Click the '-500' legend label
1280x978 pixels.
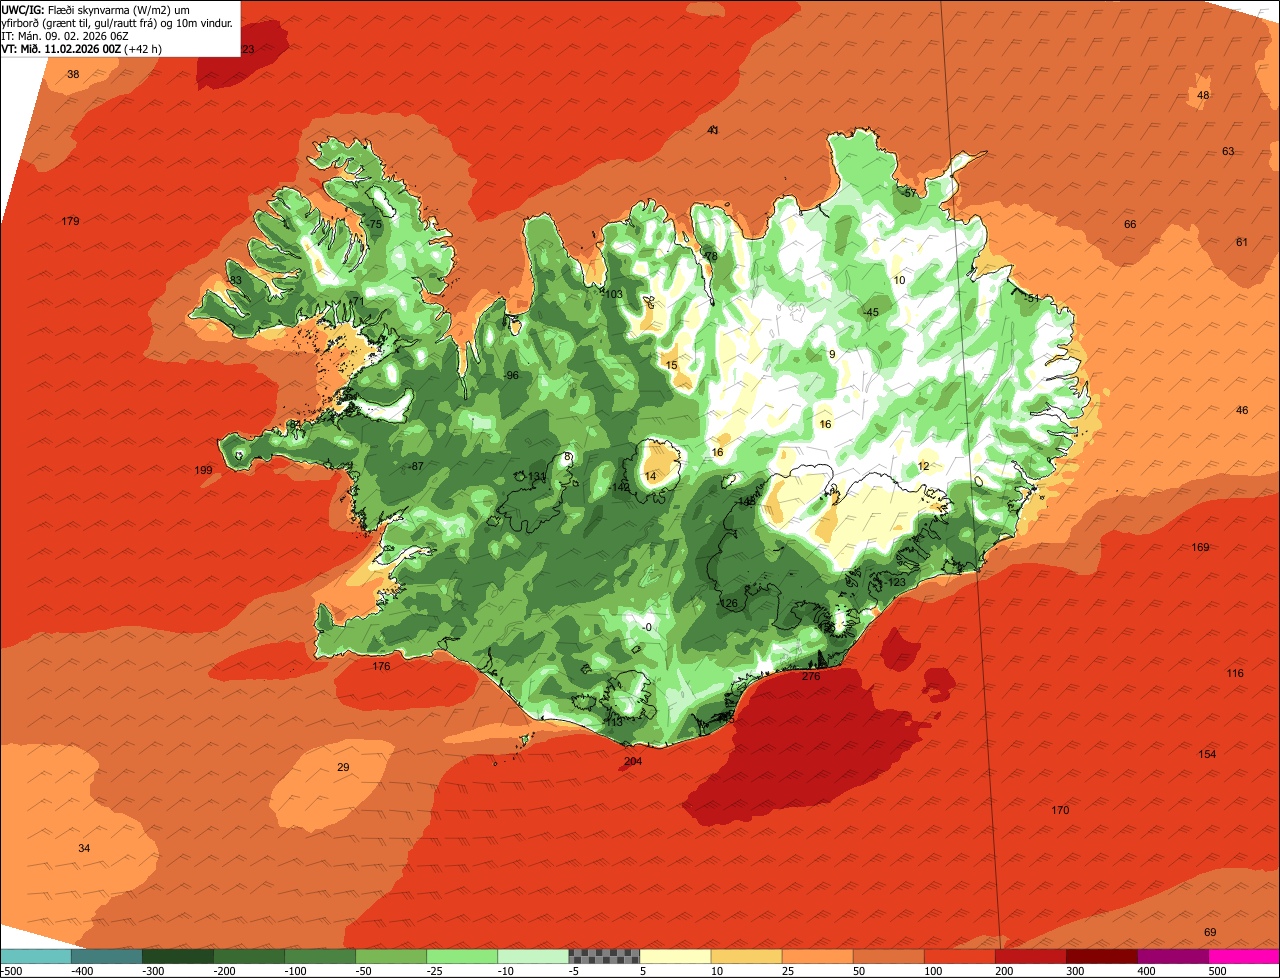coord(11,971)
